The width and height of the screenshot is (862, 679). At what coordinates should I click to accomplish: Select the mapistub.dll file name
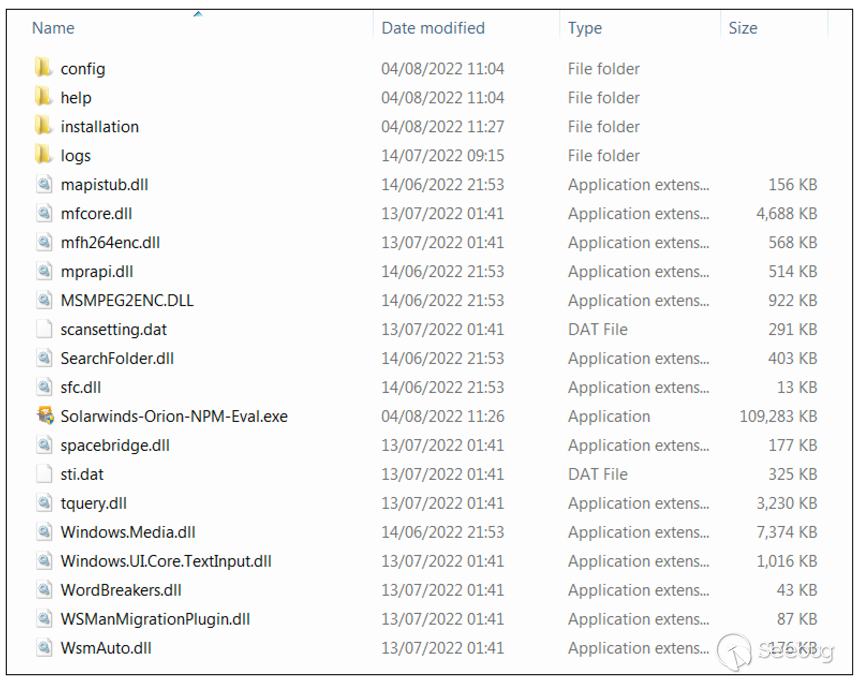point(104,185)
